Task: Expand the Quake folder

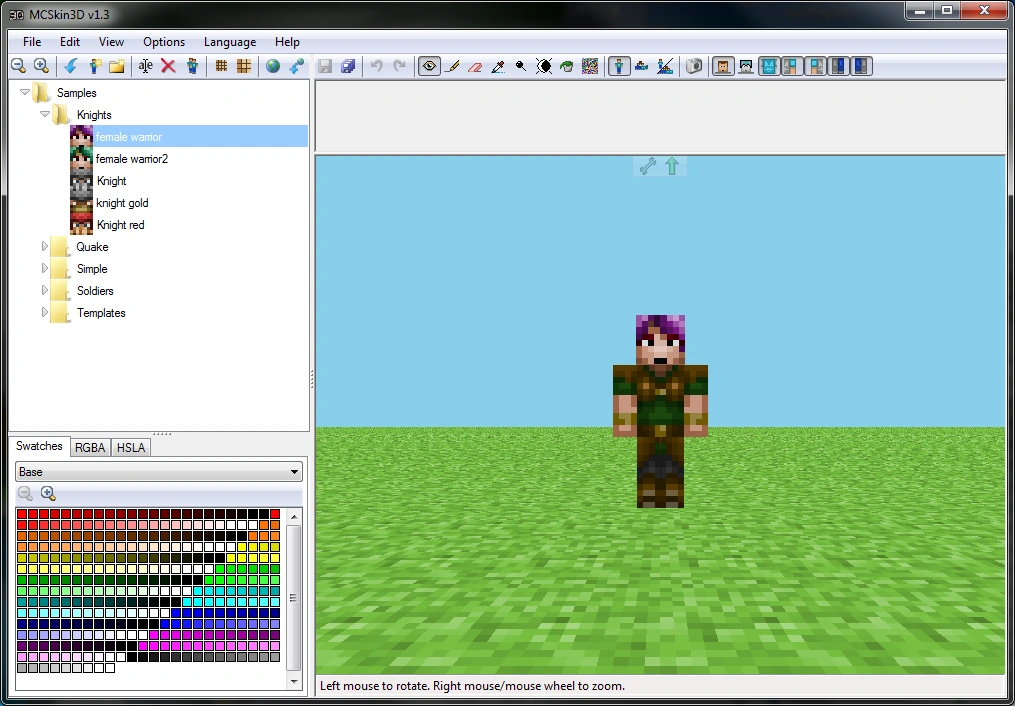Action: 45,247
